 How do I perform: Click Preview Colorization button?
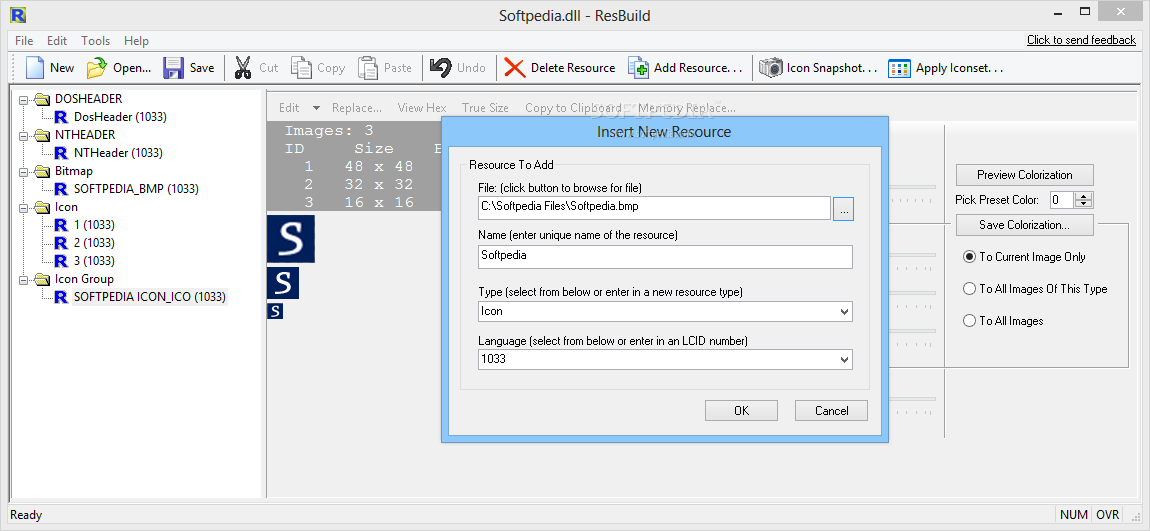click(x=1025, y=175)
